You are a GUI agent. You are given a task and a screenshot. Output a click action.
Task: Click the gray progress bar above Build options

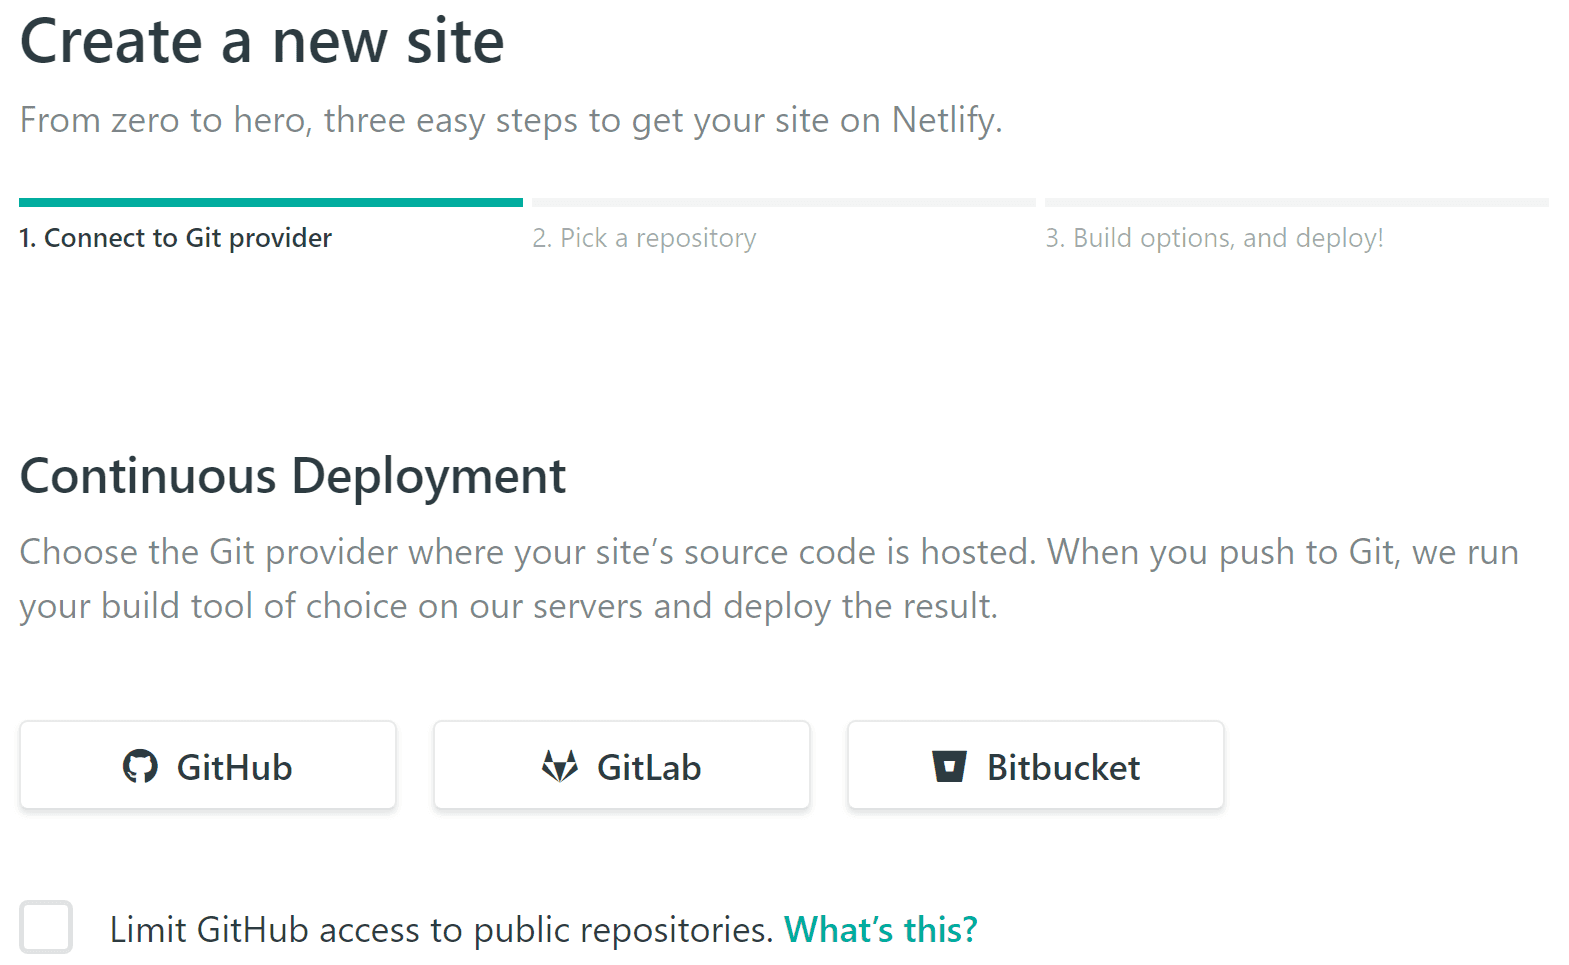tap(1296, 203)
